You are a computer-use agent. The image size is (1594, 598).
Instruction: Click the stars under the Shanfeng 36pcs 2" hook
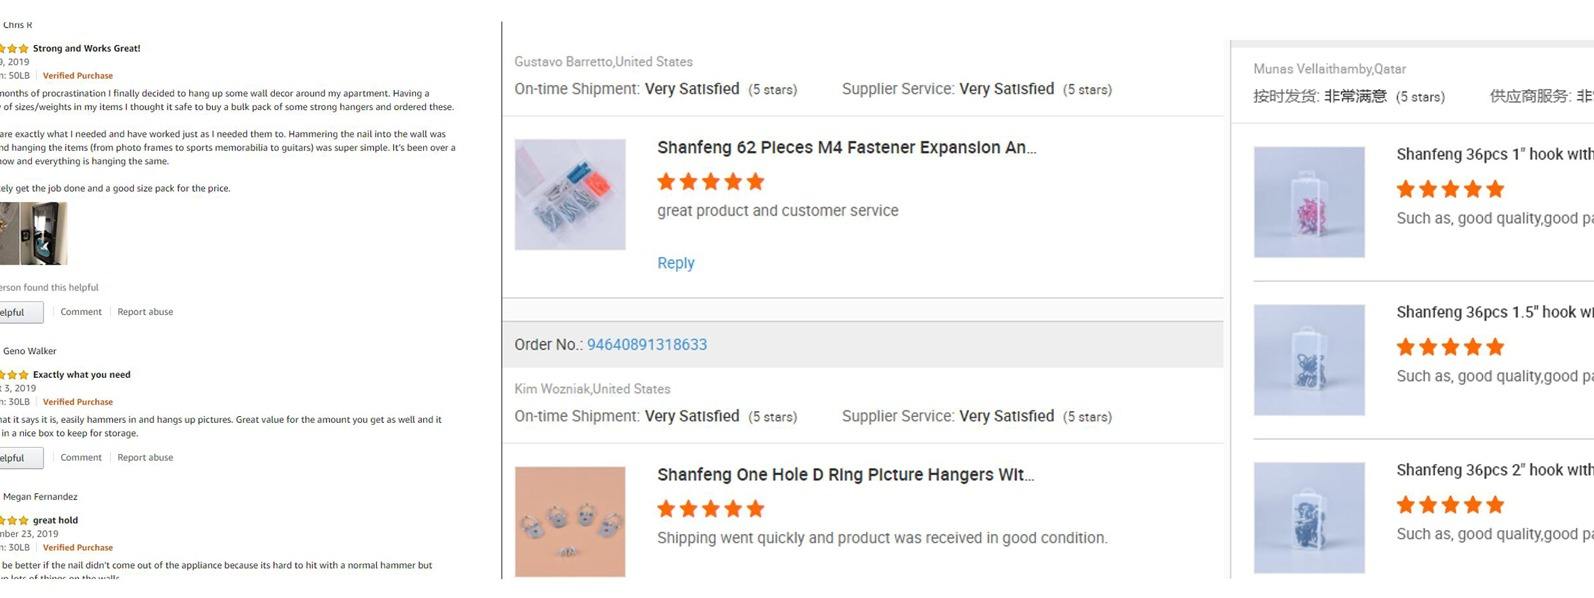1449,505
